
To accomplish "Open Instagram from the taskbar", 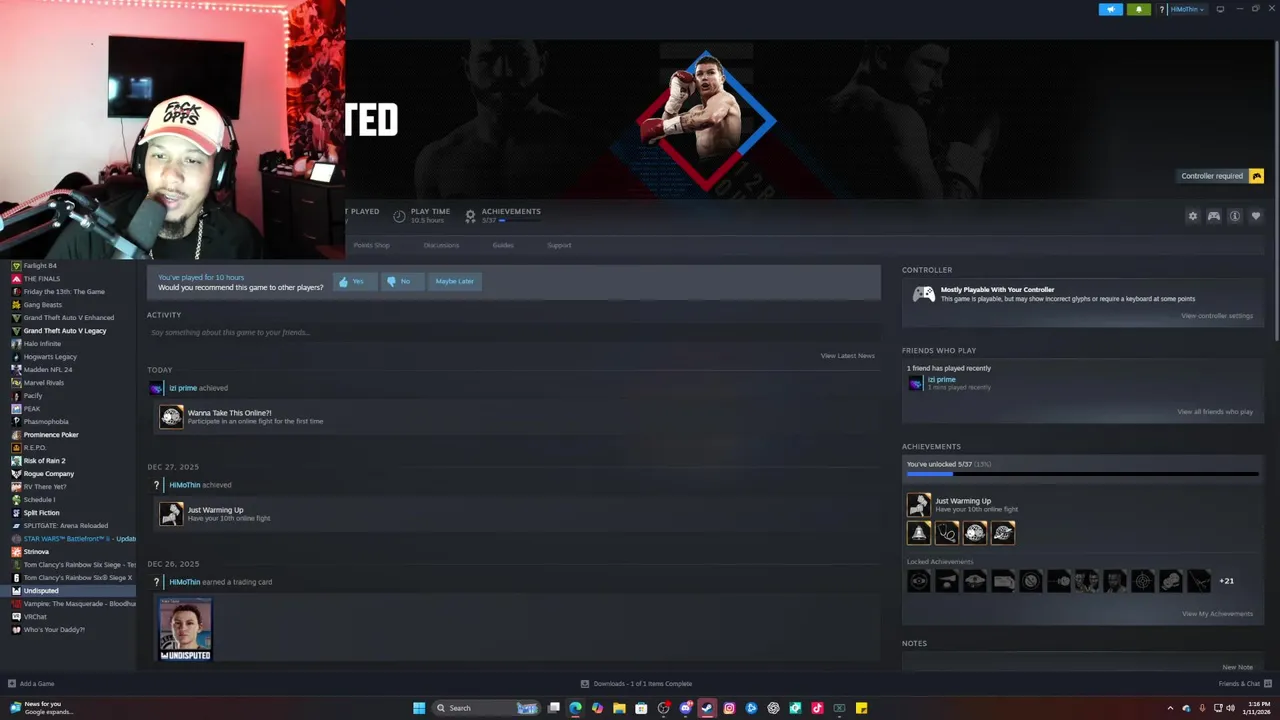I will (729, 708).
